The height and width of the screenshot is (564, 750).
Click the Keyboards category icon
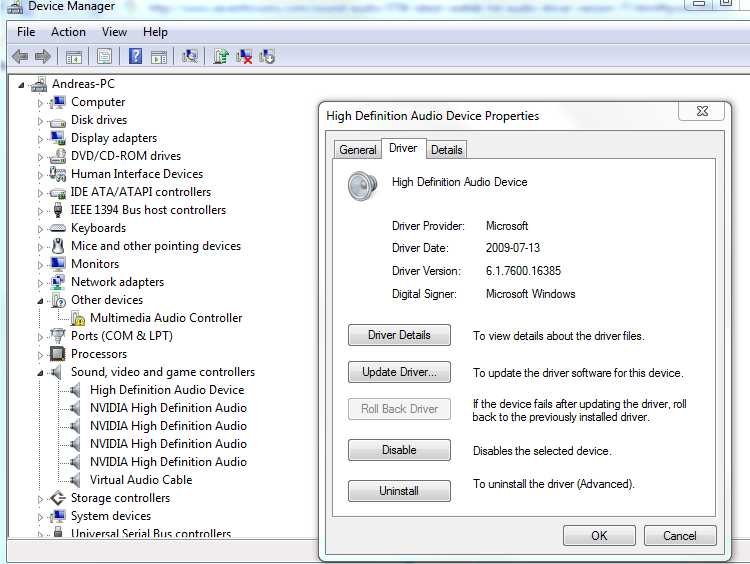point(58,228)
